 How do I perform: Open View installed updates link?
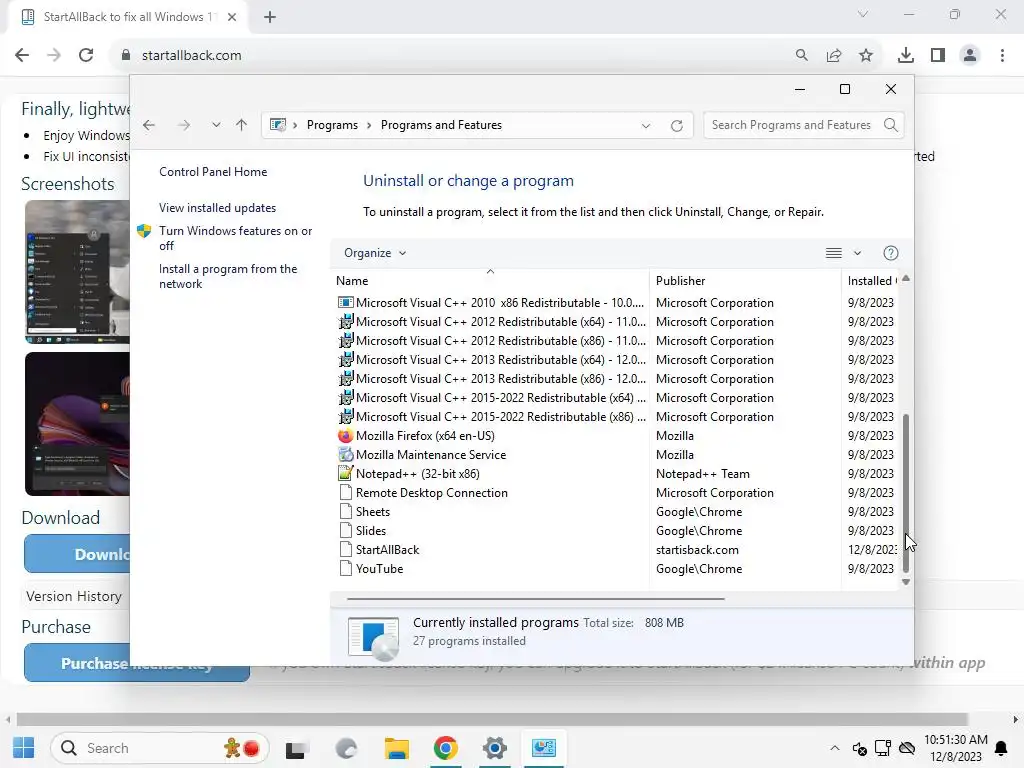(217, 208)
